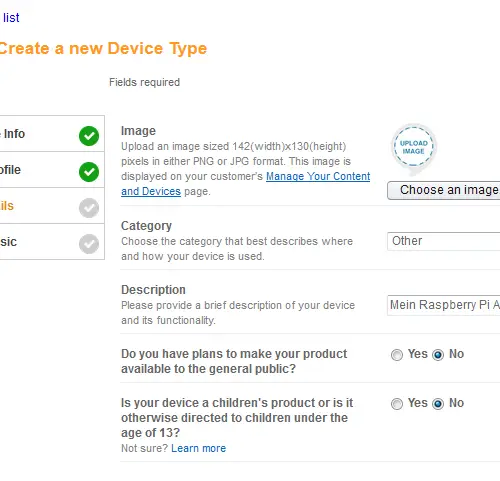Screen dimensions: 500x481
Task: Click the grey checkmark on the third sidebar step
Action: click(x=89, y=208)
